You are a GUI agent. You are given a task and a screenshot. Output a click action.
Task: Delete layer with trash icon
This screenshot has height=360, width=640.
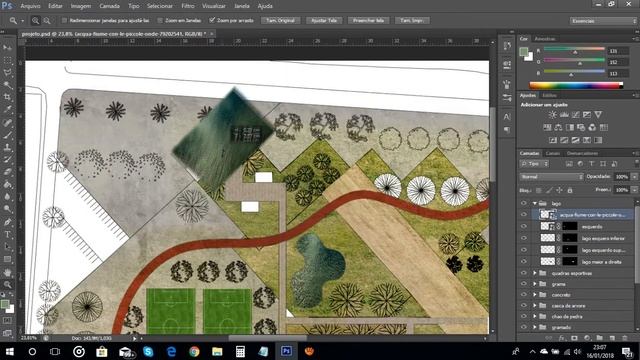tap(624, 338)
